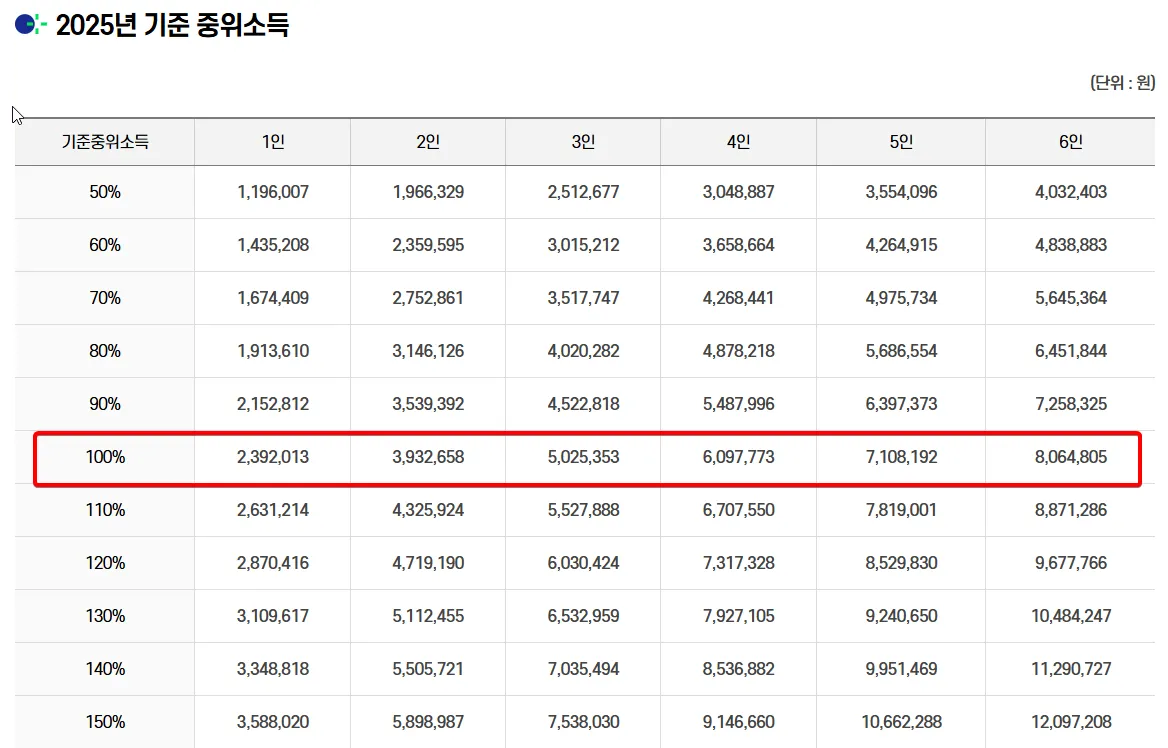Click the 3인 column header
Image resolution: width=1168 pixels, height=748 pixels.
pyautogui.click(x=583, y=141)
